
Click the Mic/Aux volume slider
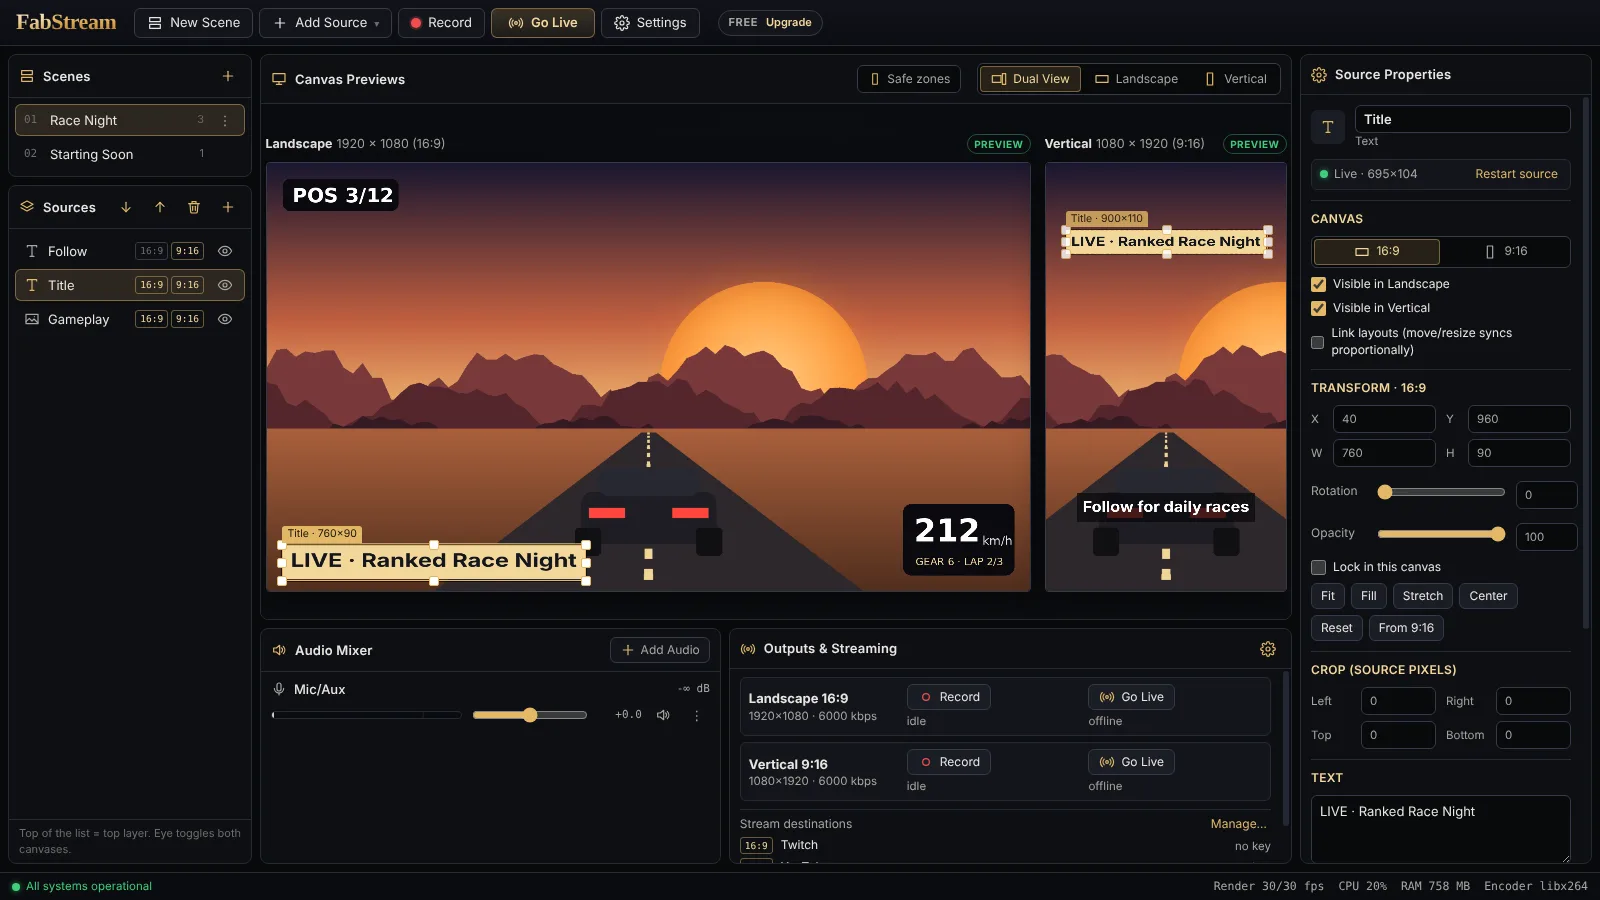530,715
